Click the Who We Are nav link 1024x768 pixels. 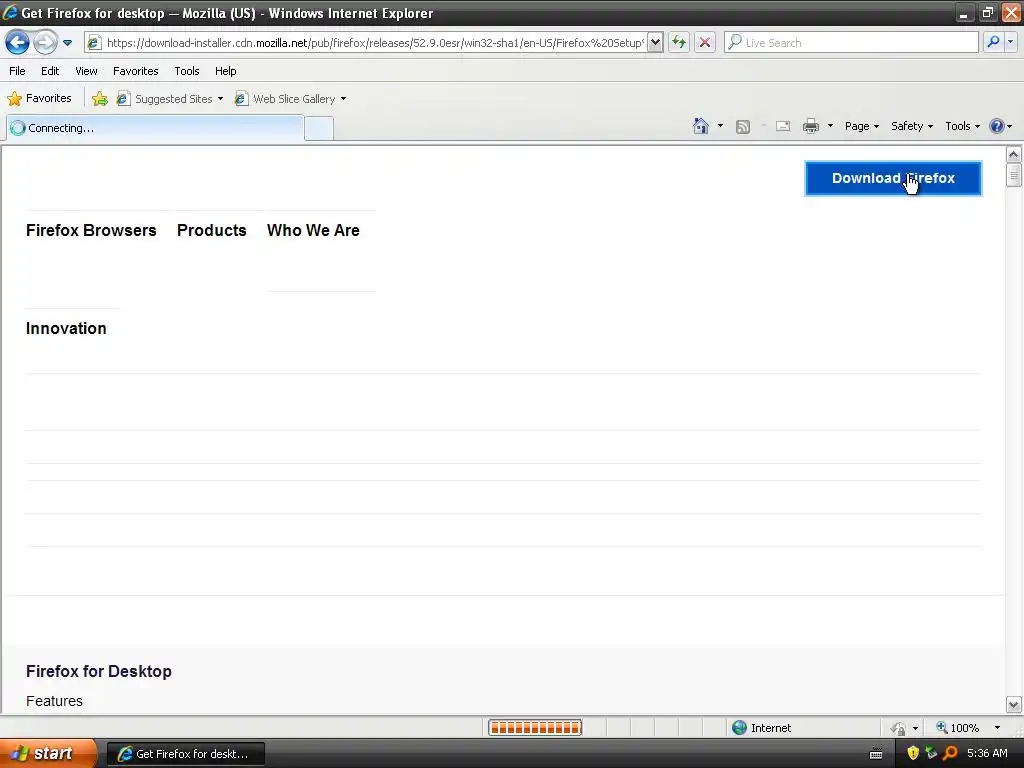[x=313, y=231]
